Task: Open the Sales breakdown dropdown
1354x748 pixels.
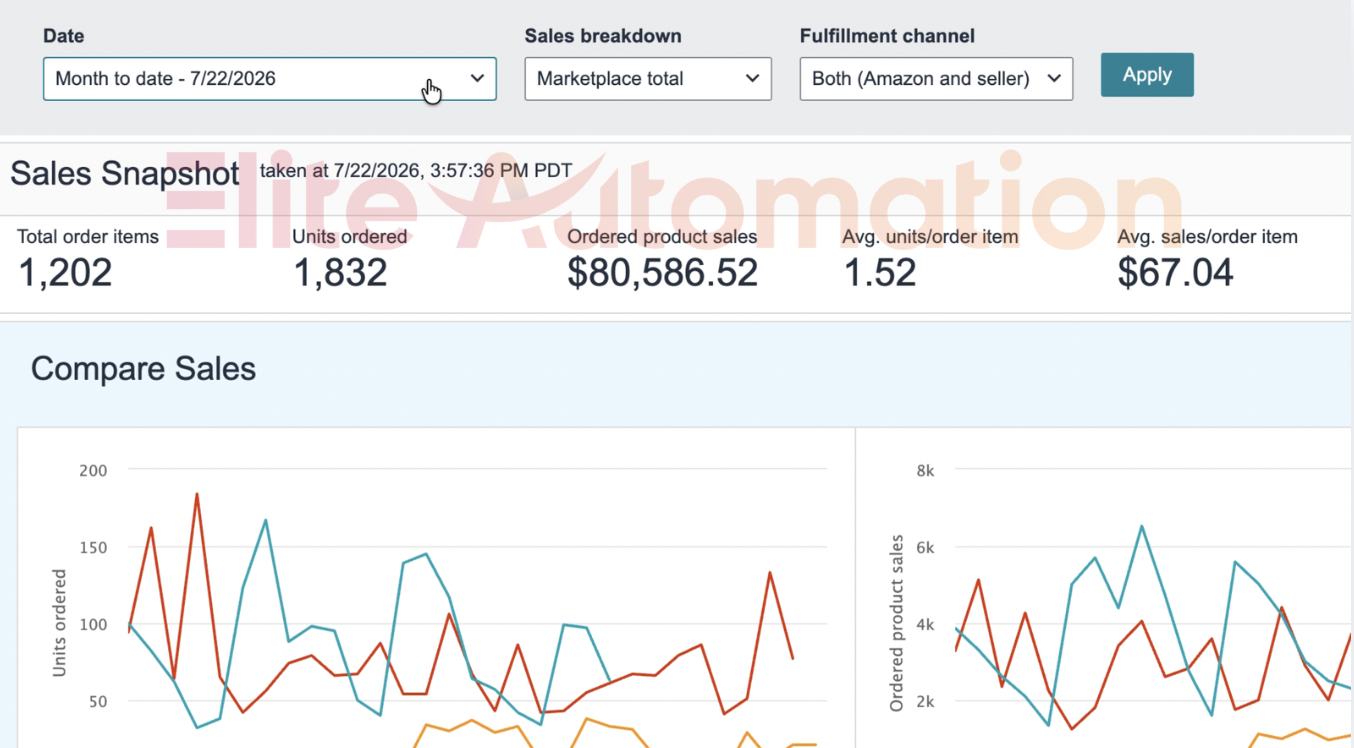Action: tap(648, 78)
